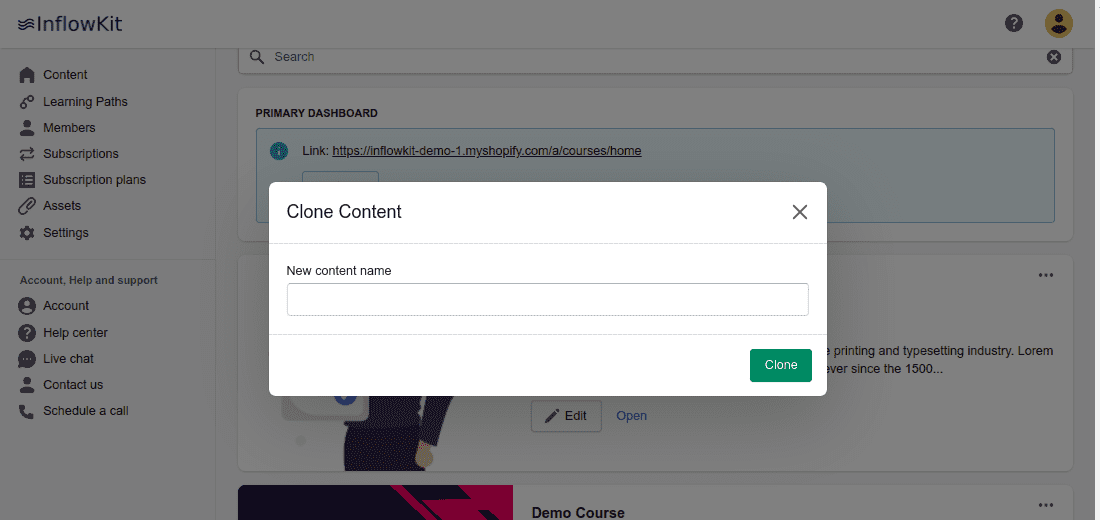Click the help question mark icon
The width and height of the screenshot is (1100, 520).
coord(1014,23)
